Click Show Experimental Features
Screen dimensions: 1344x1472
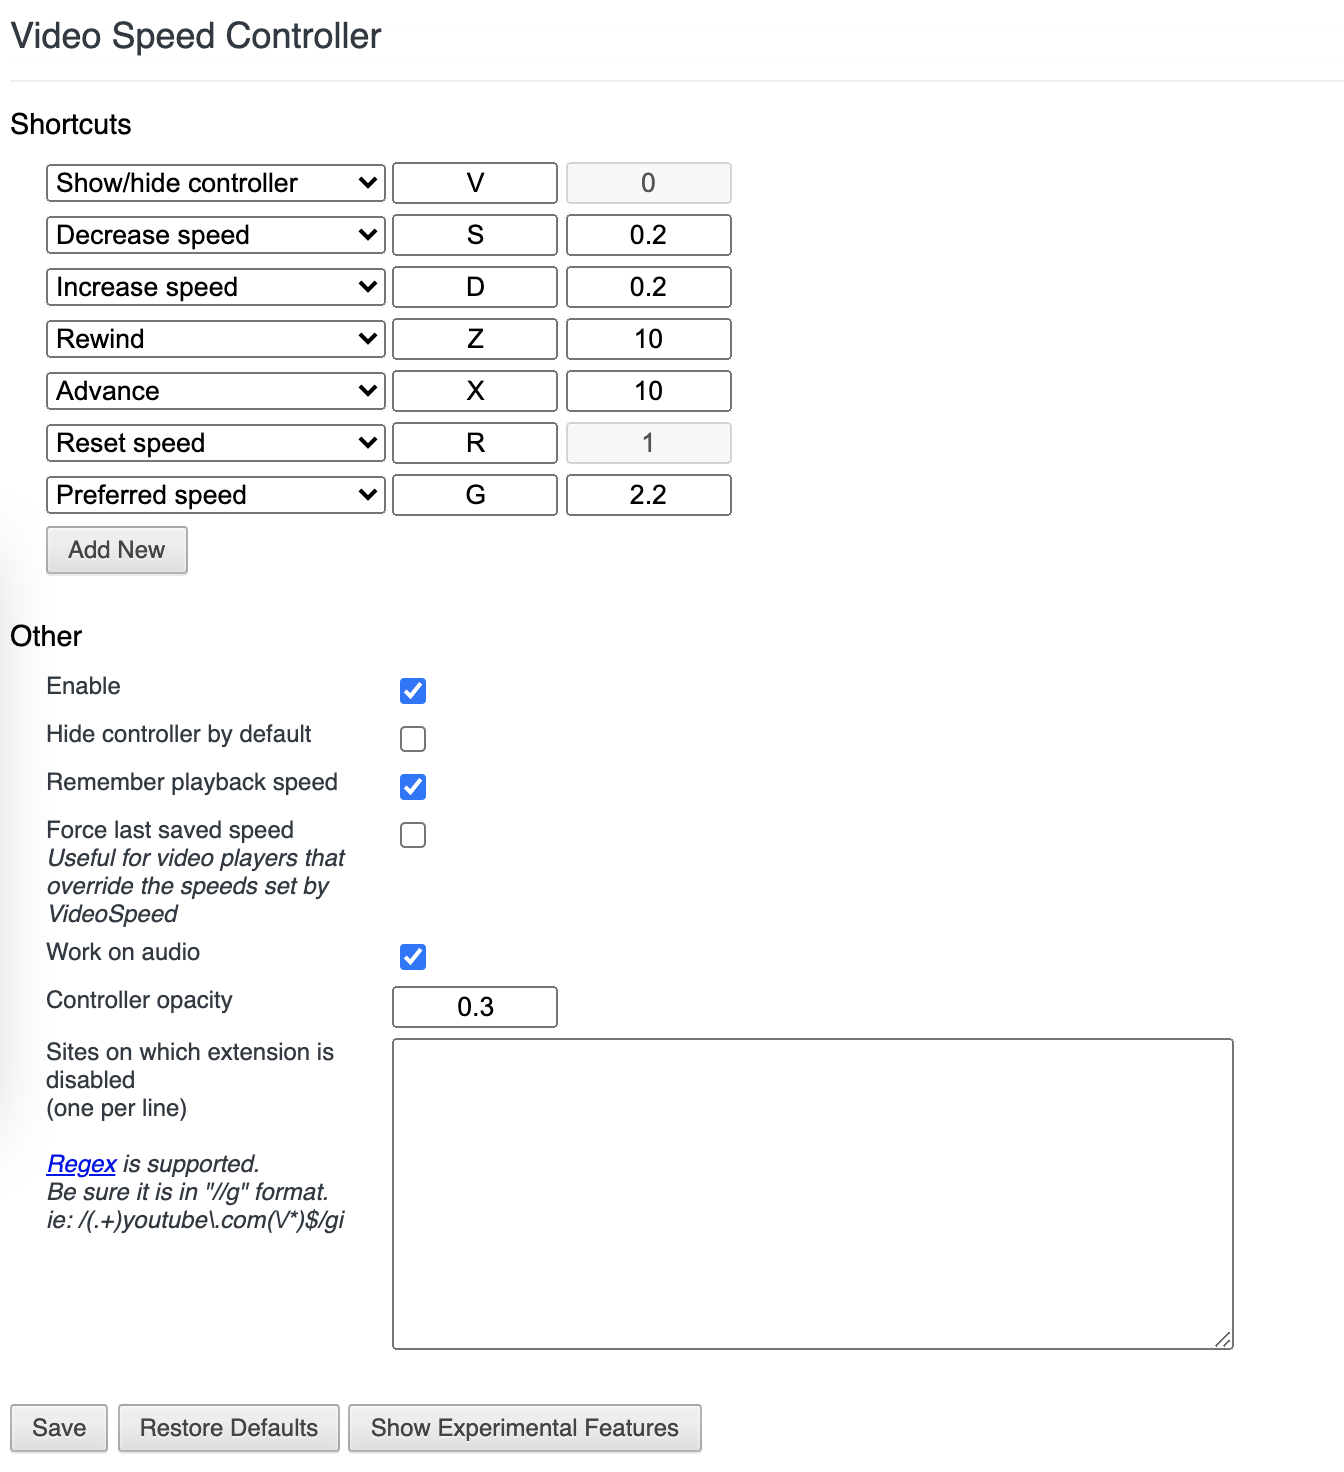point(524,1428)
